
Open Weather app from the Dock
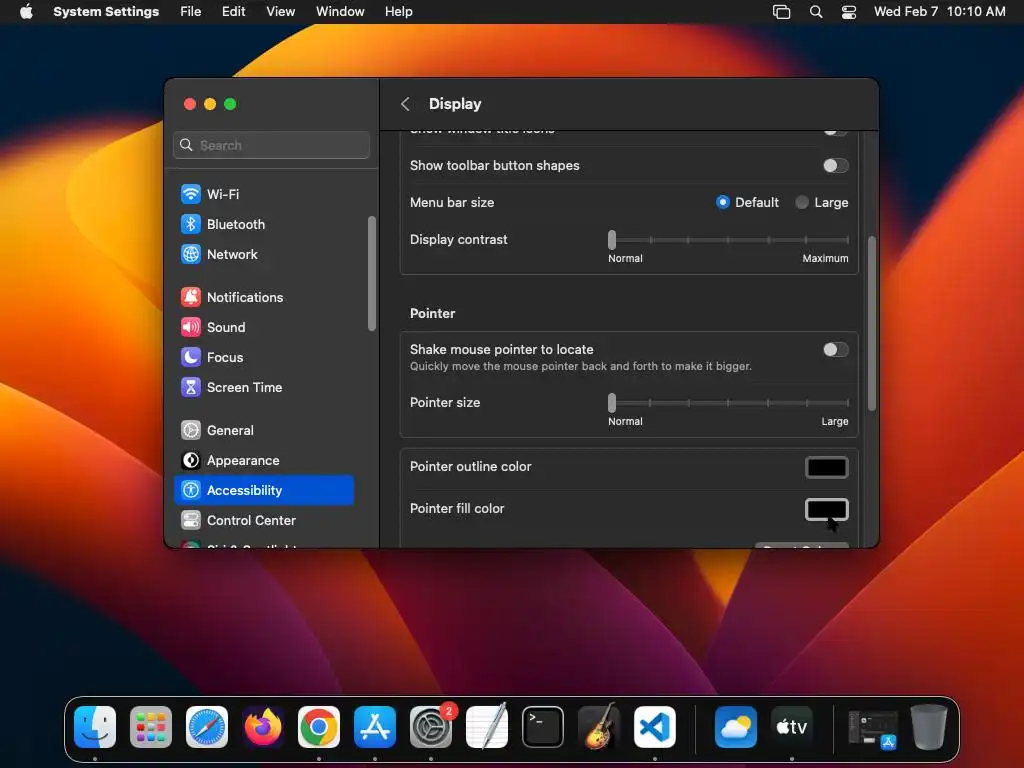(736, 727)
